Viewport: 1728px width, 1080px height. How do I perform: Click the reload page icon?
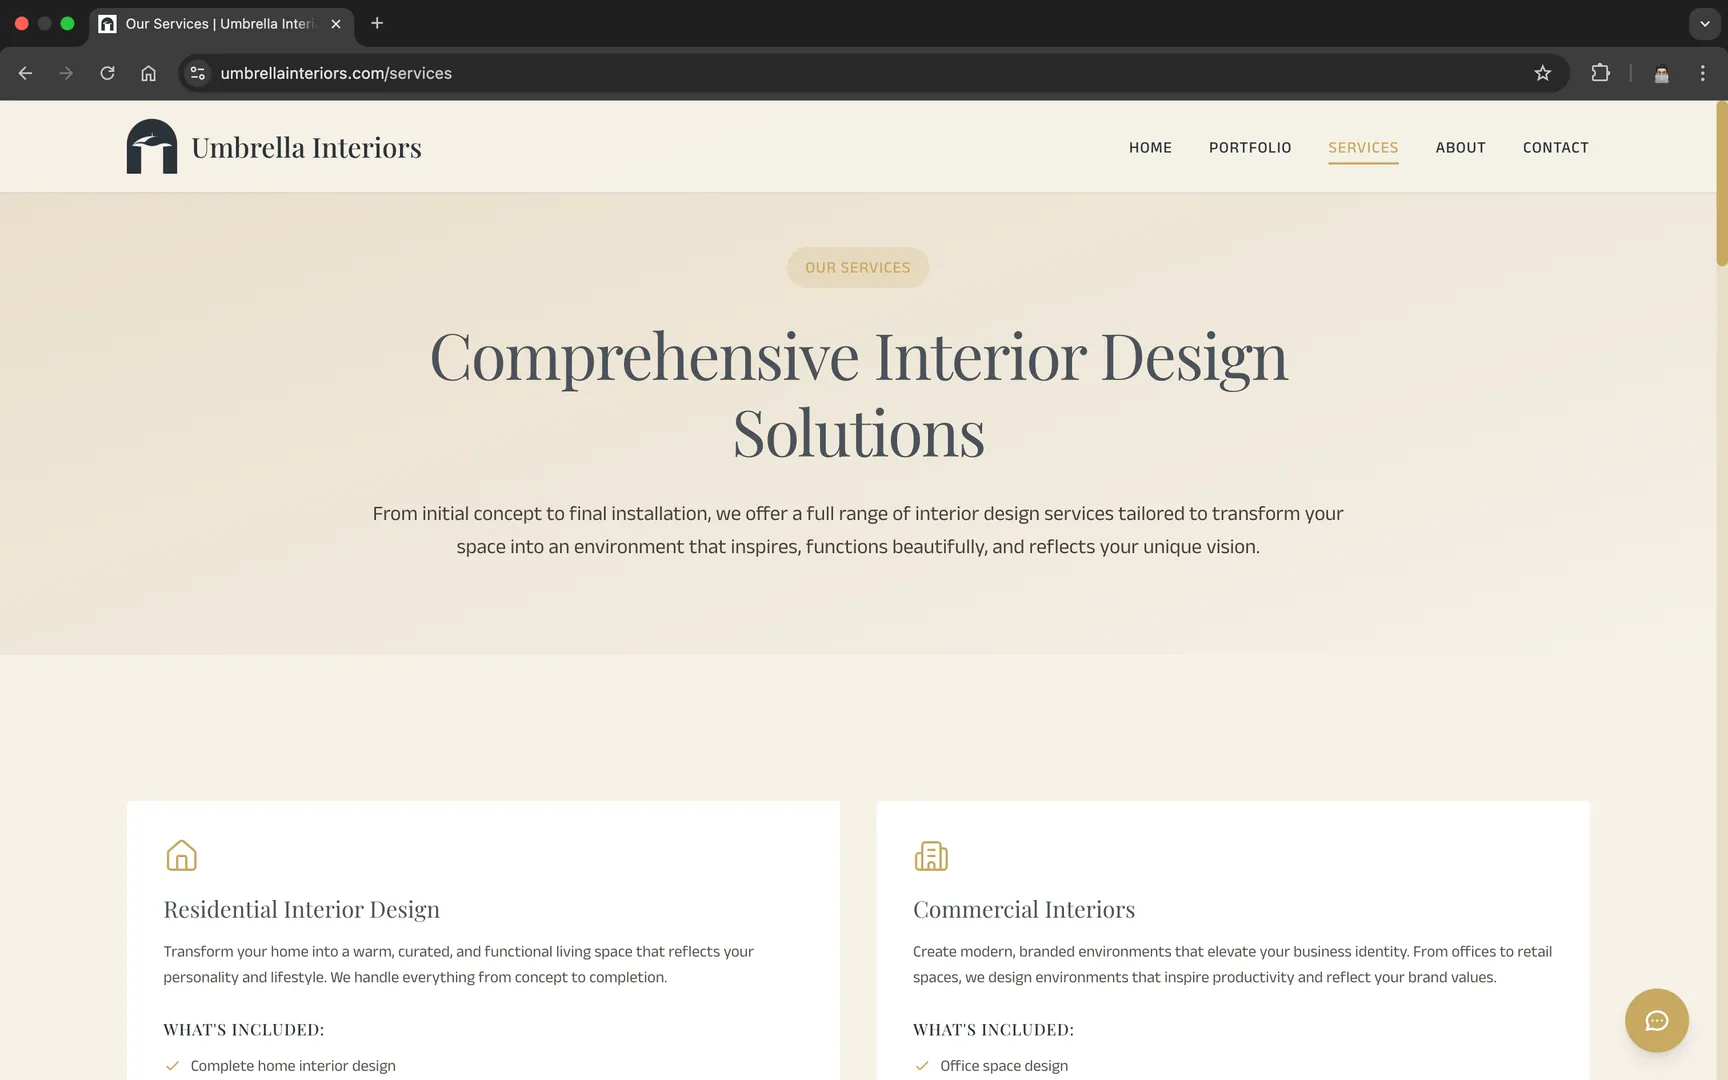pos(107,72)
